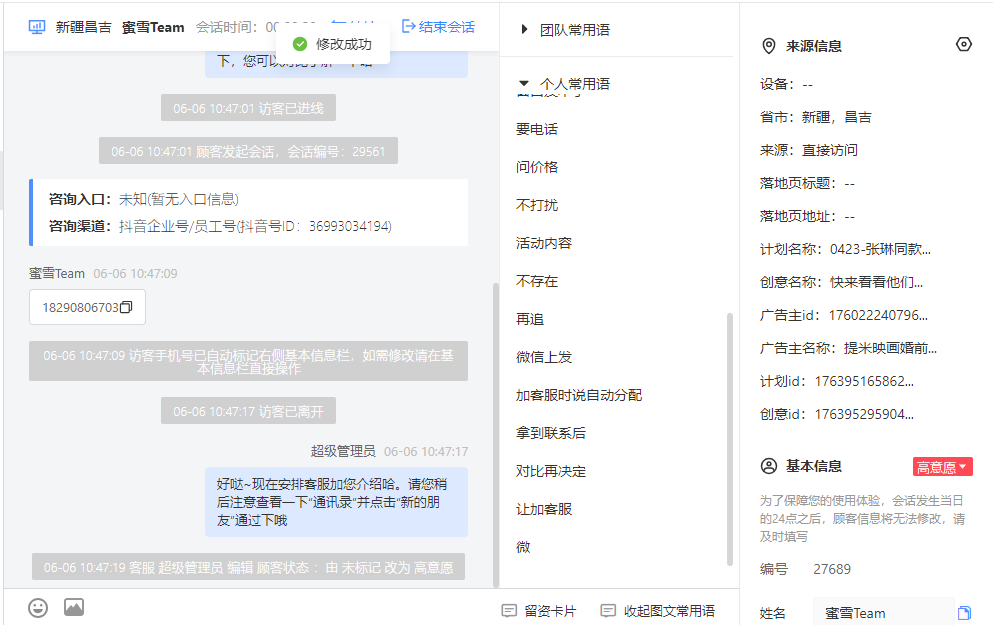This screenshot has height=625, width=993.
Task: Click the 姓名 input field with 蜜雪Team
Action: click(883, 613)
